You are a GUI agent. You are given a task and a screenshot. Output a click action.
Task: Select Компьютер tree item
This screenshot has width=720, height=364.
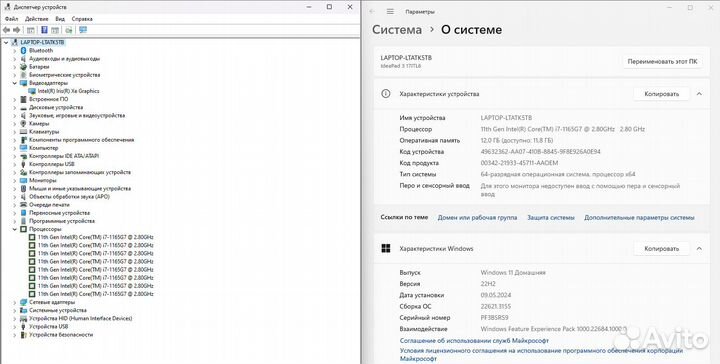(x=44, y=148)
